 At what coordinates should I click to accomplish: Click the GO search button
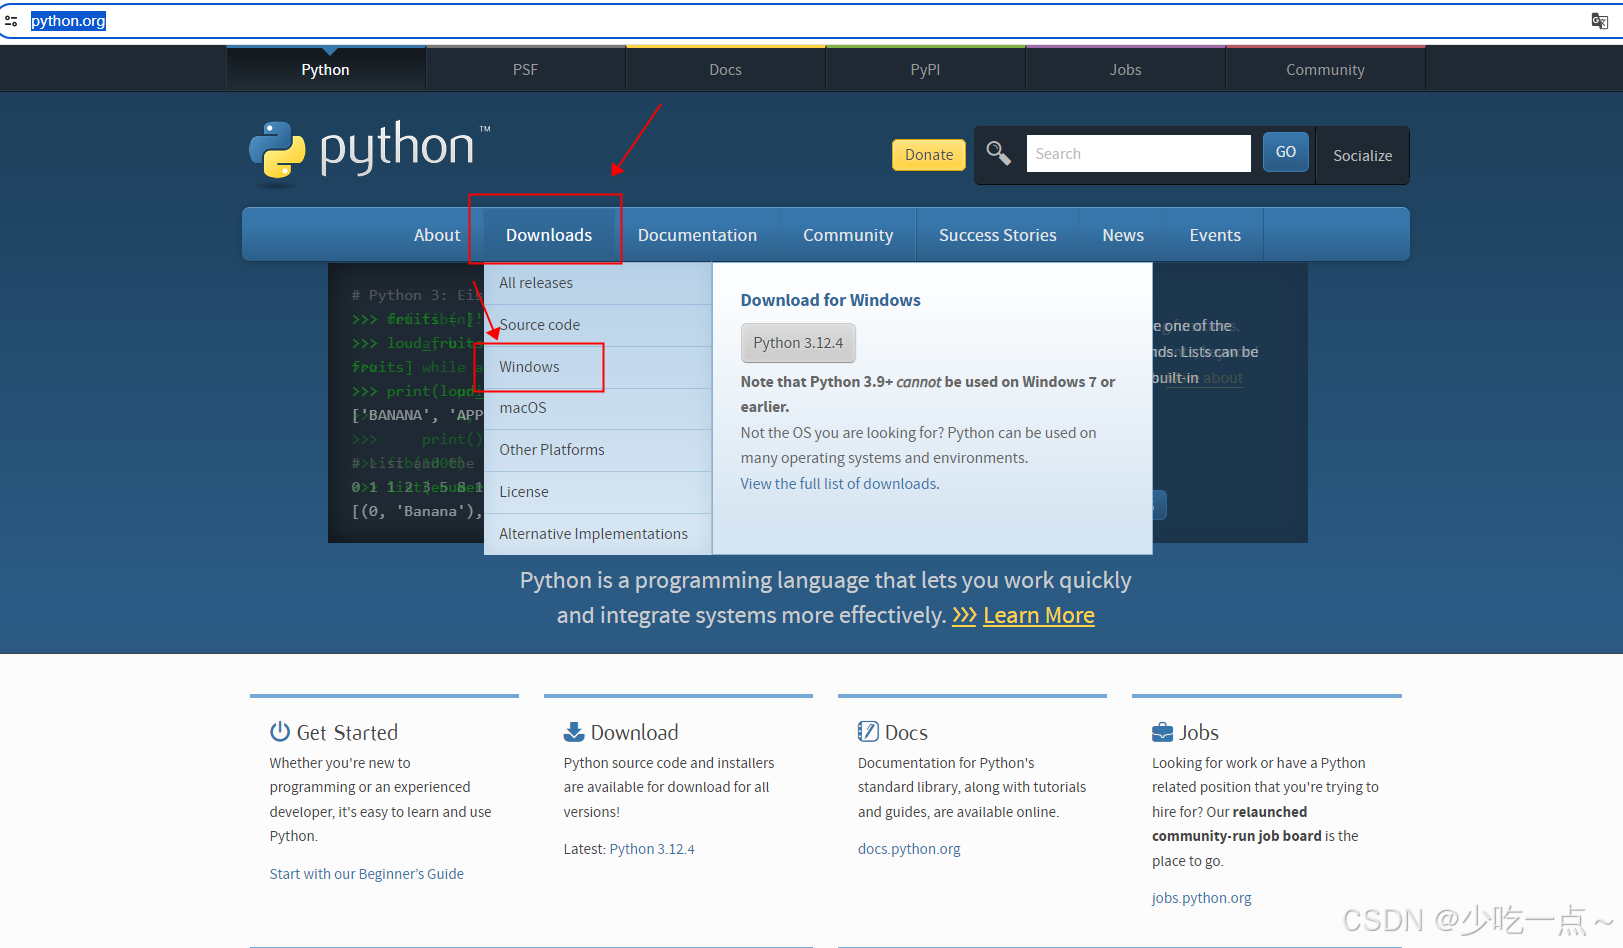tap(1286, 152)
